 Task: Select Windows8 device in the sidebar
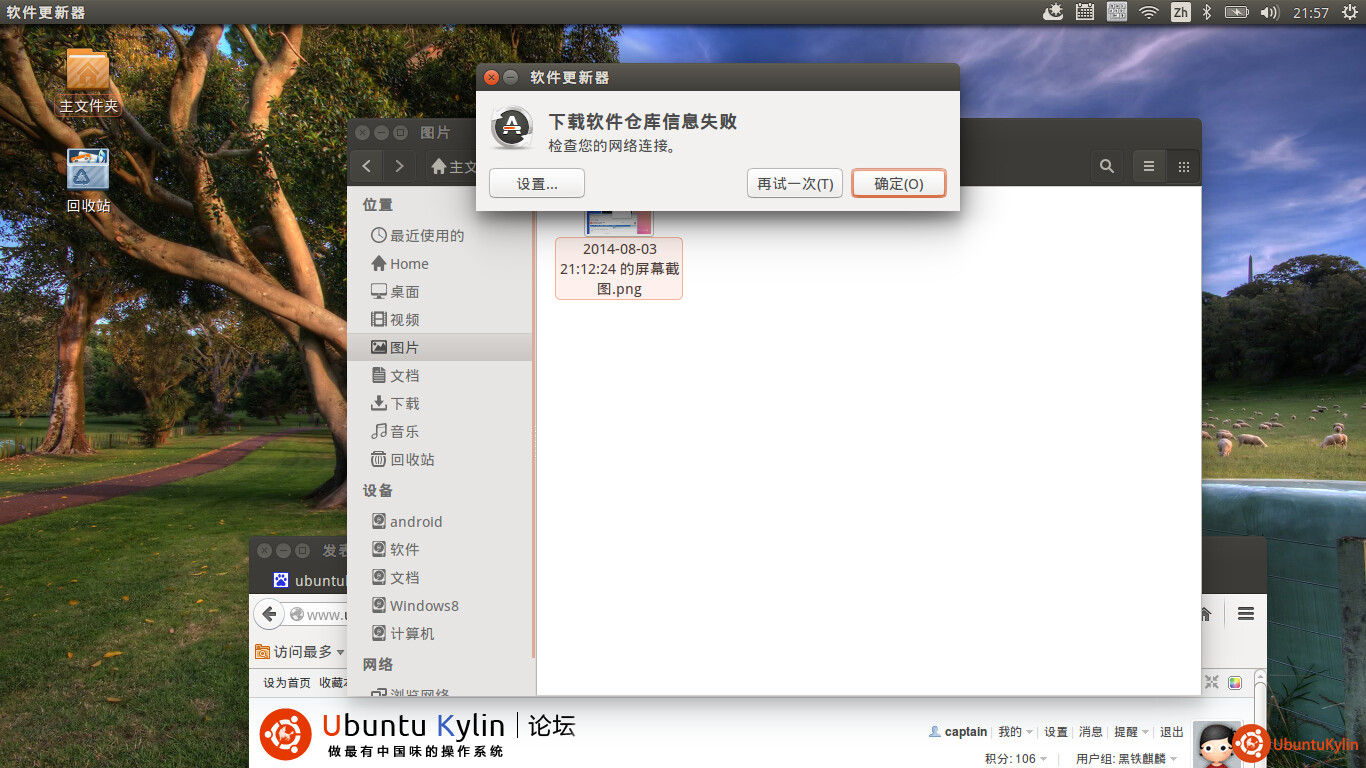[423, 605]
